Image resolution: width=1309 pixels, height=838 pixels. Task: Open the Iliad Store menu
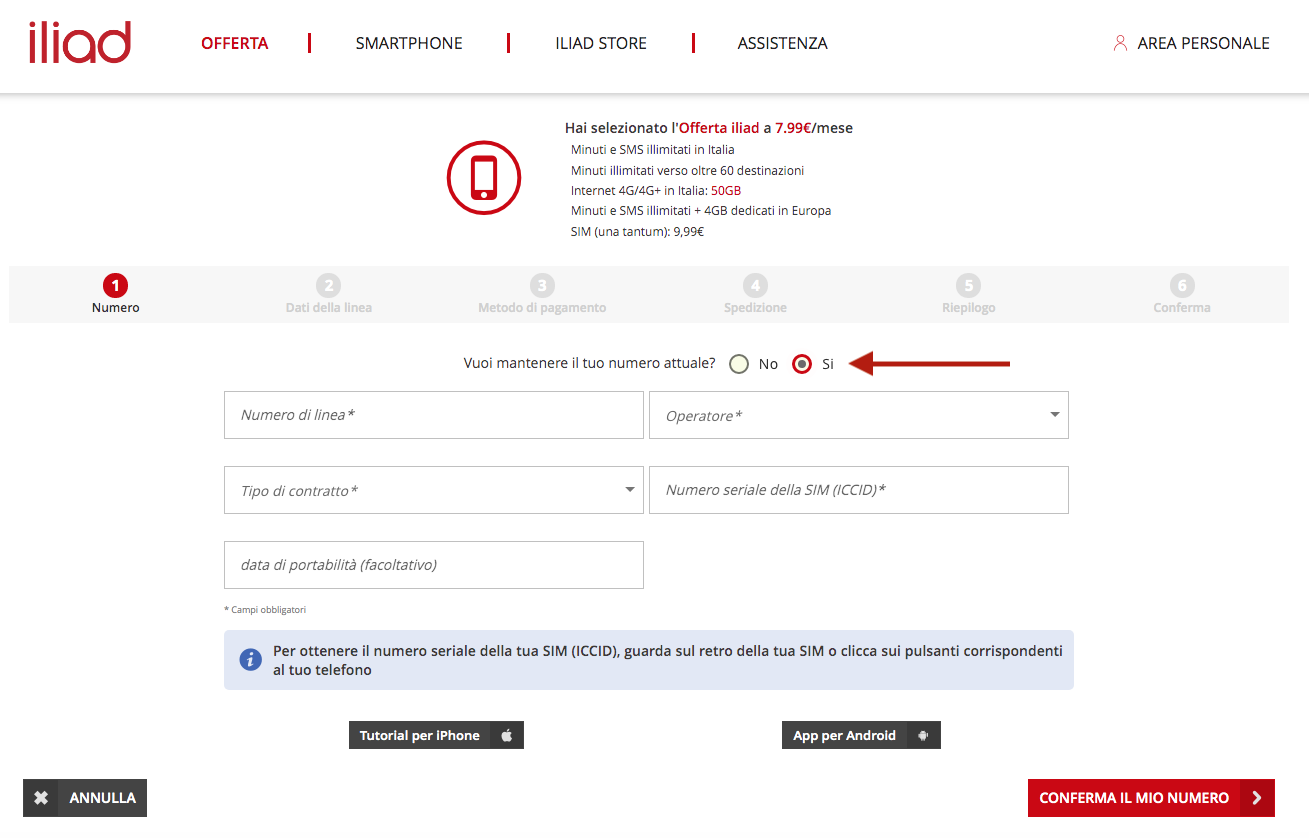coord(601,43)
